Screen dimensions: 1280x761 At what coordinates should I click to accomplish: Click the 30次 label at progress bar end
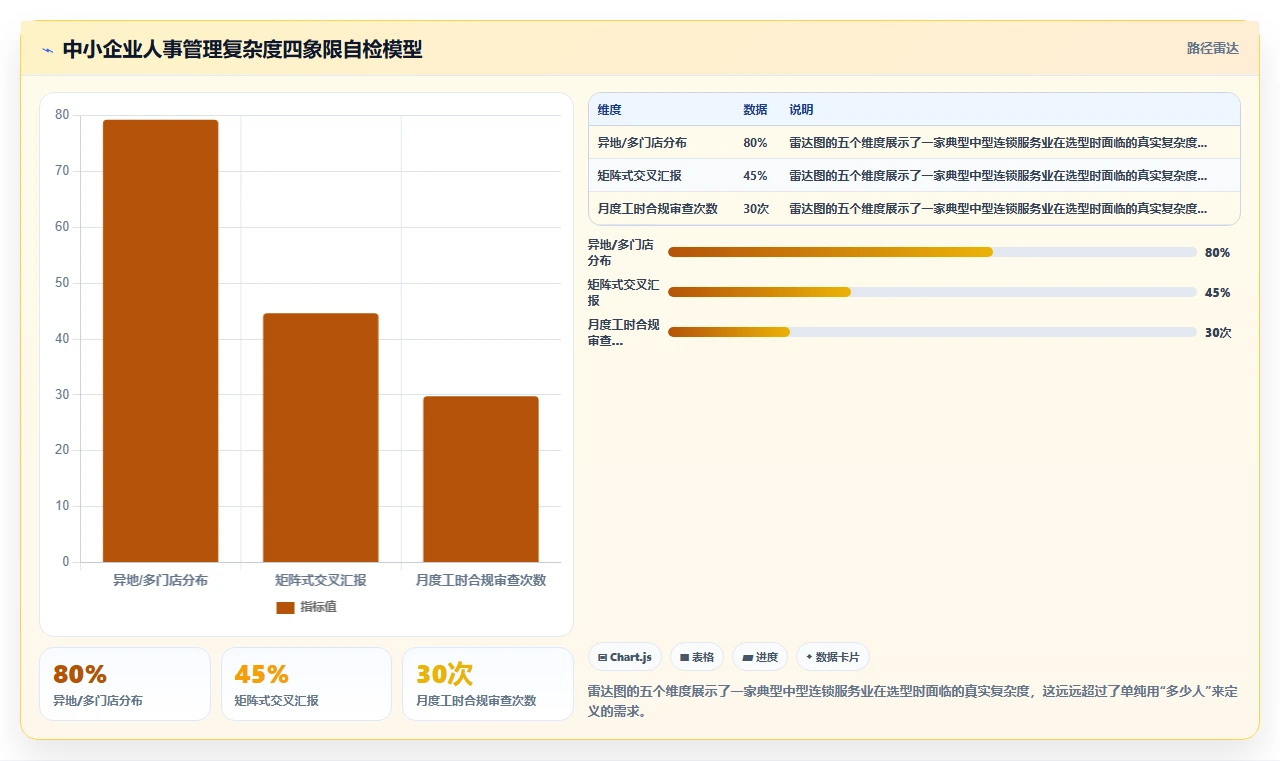click(1218, 333)
